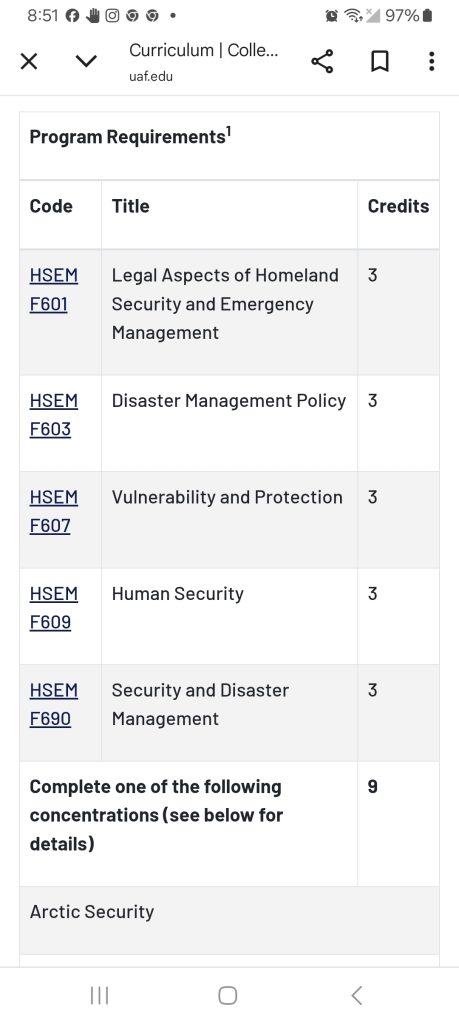
Task: Tap the Instagram notification icon in the status bar
Action: pos(112,16)
